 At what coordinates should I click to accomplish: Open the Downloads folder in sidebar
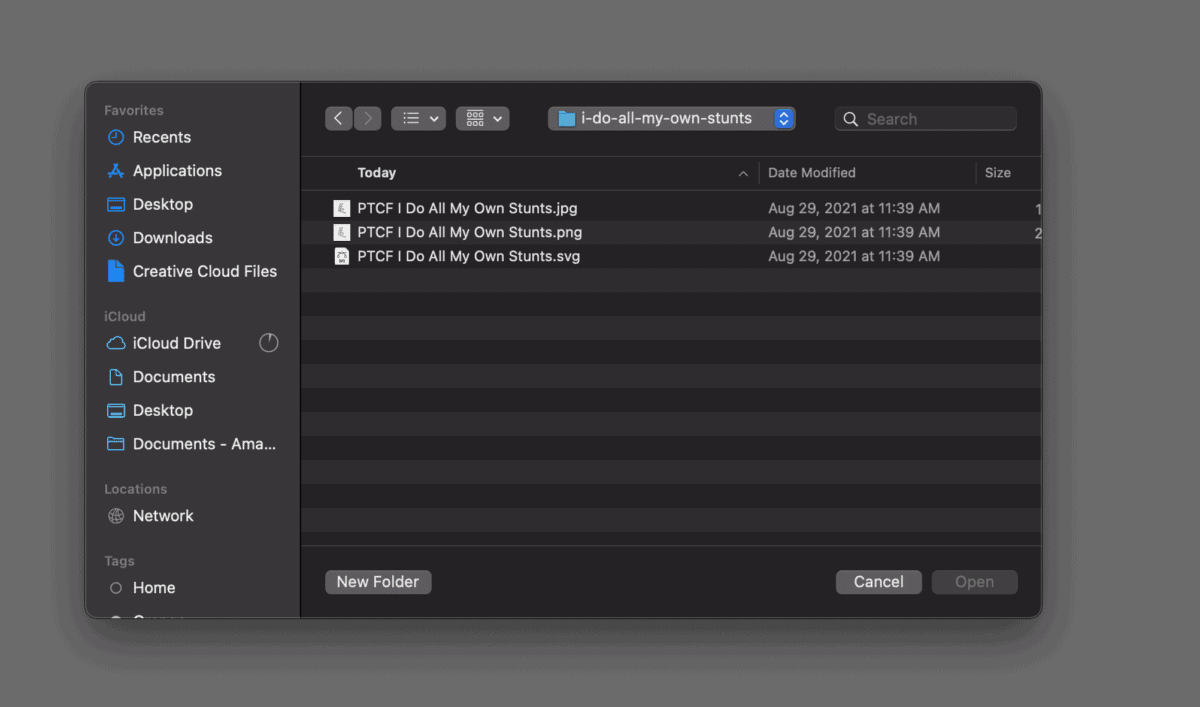click(x=172, y=238)
